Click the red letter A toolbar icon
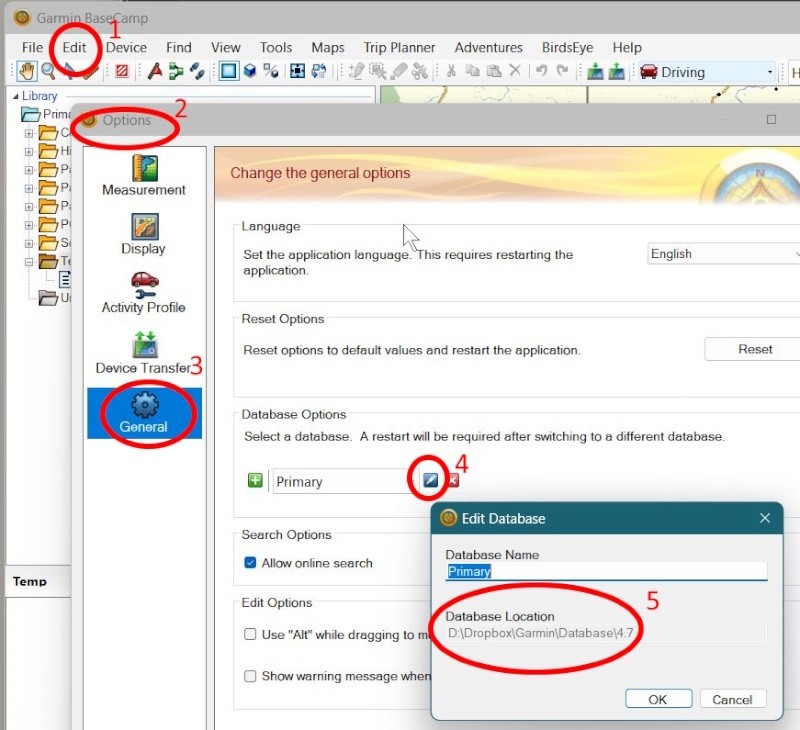 tap(155, 71)
